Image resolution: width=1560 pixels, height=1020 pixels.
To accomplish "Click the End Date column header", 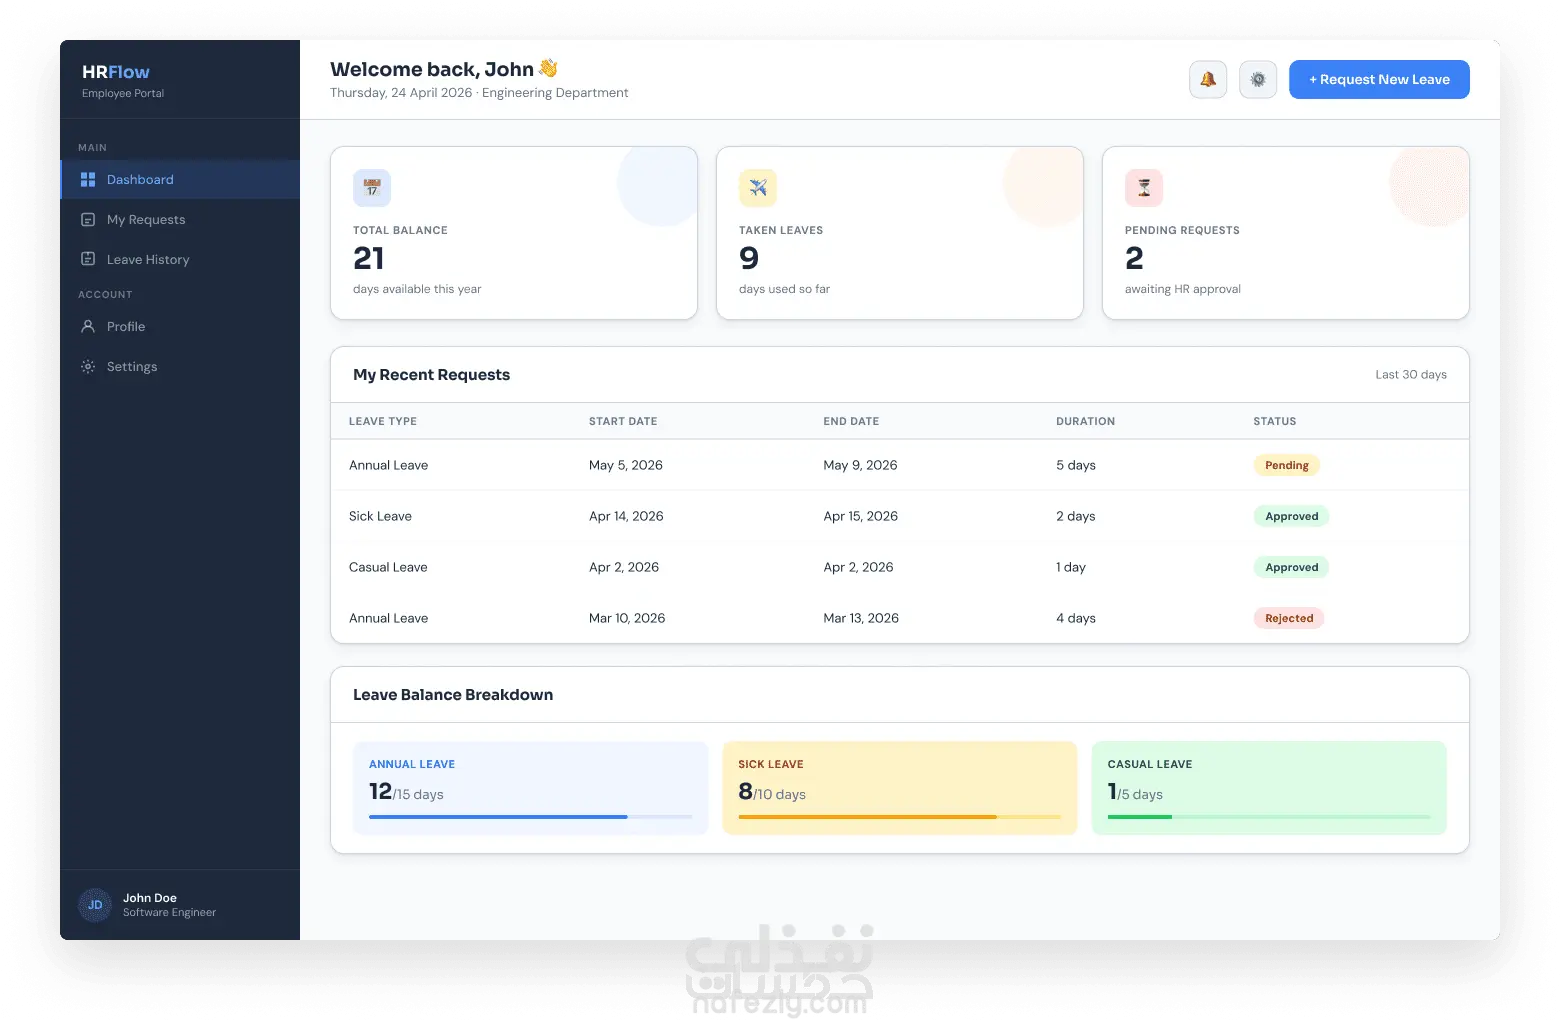I will tap(851, 421).
